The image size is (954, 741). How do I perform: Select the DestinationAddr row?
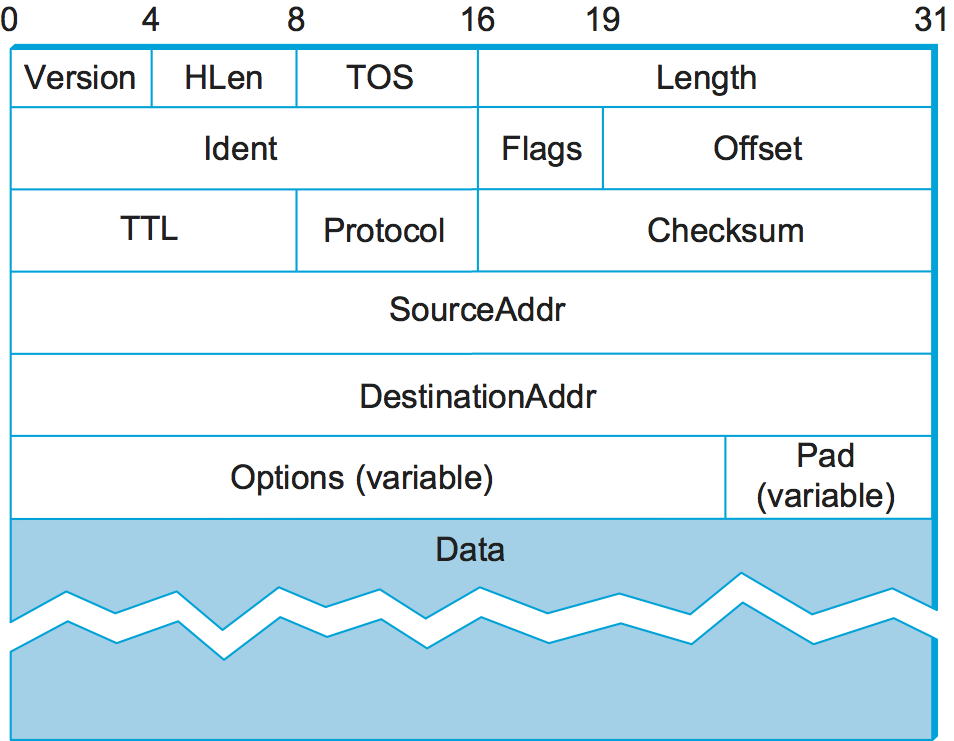click(x=477, y=396)
